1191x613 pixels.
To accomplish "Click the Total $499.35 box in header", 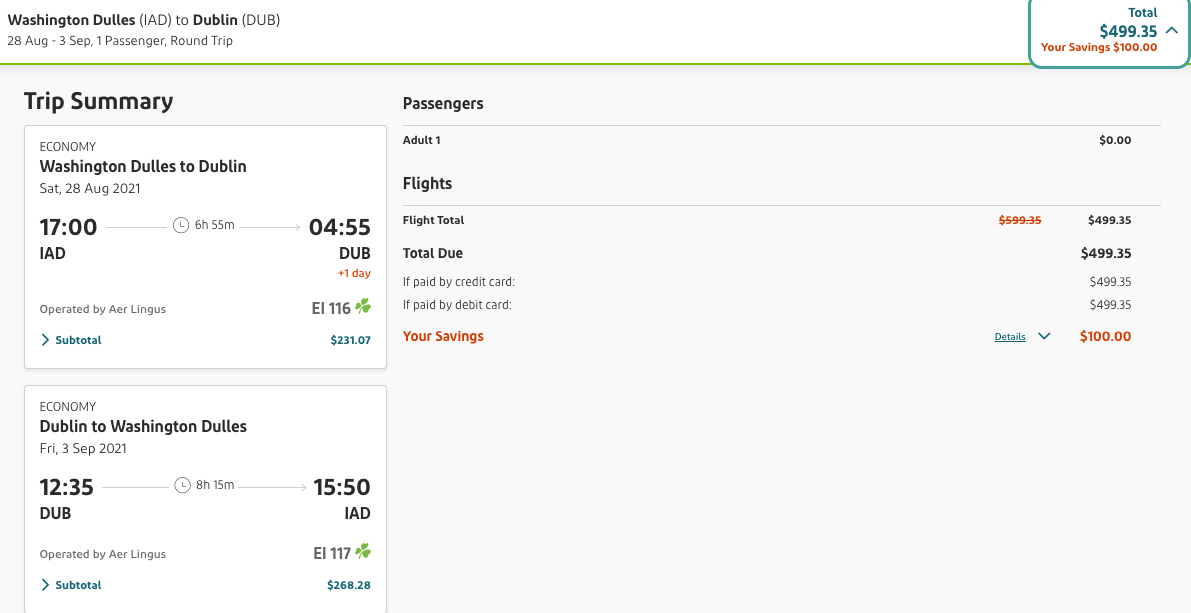I will [1108, 31].
